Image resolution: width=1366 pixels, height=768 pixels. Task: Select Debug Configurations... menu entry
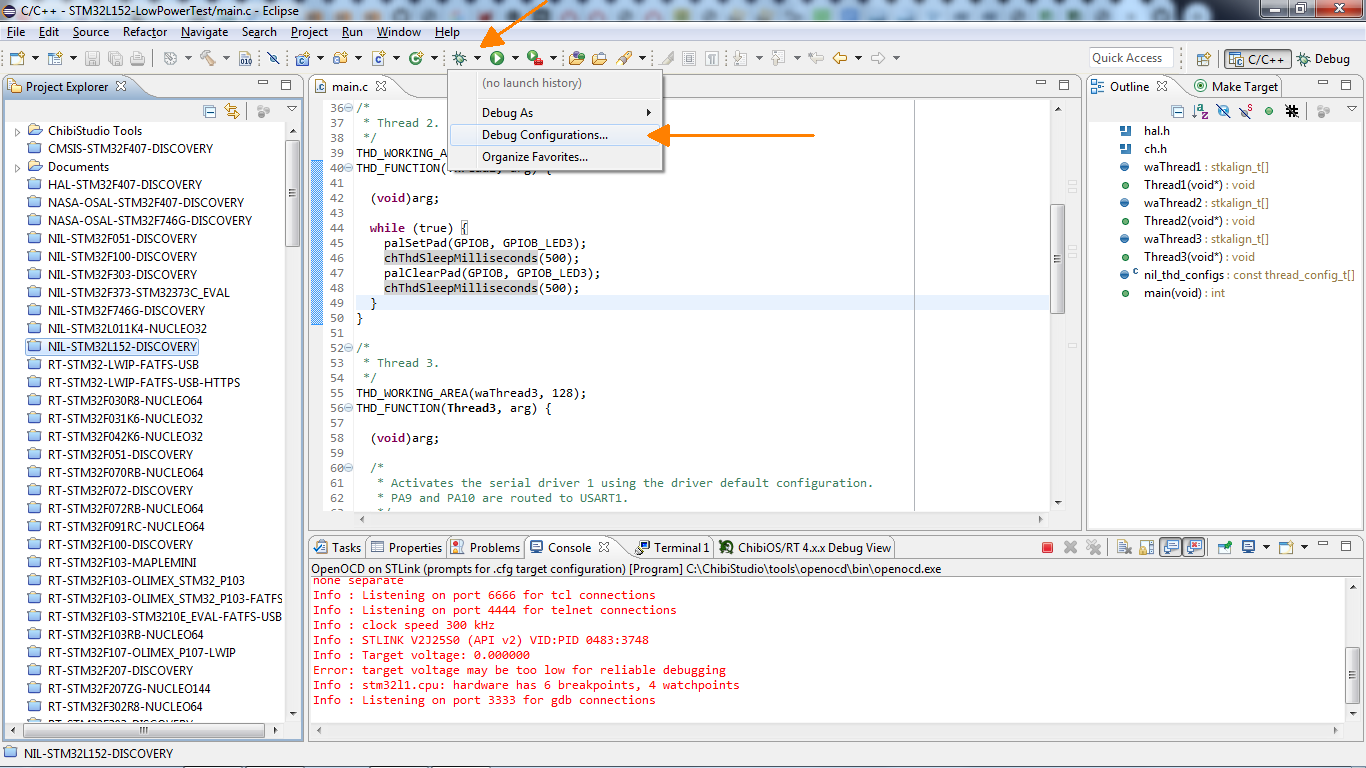coord(545,135)
